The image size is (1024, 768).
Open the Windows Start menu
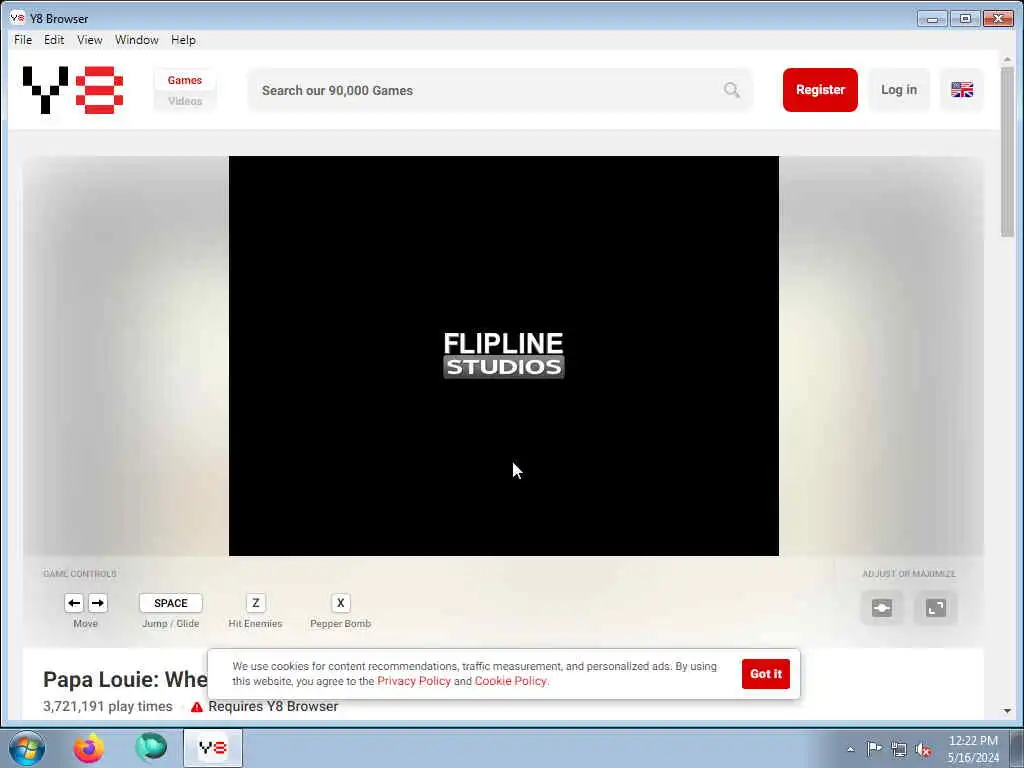27,748
